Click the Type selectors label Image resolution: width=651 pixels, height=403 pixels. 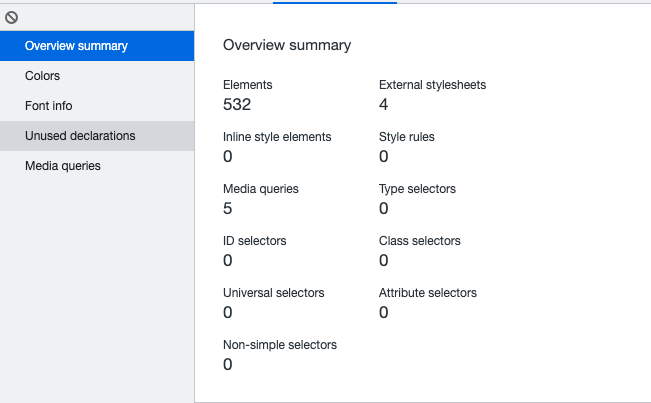click(417, 189)
